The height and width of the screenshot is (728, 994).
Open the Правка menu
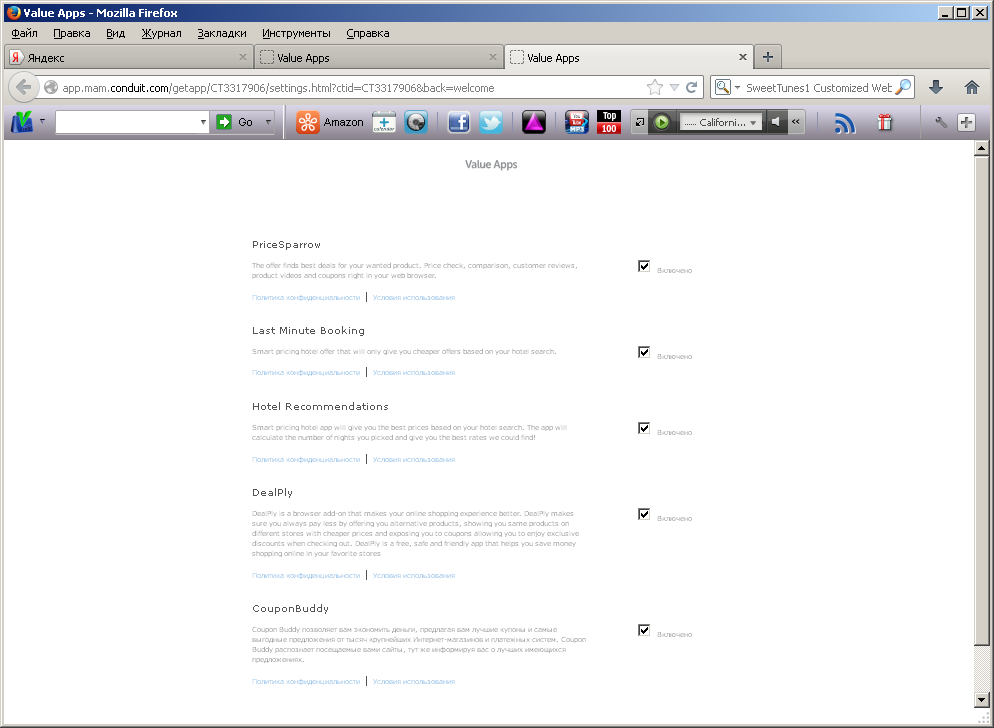click(x=72, y=33)
